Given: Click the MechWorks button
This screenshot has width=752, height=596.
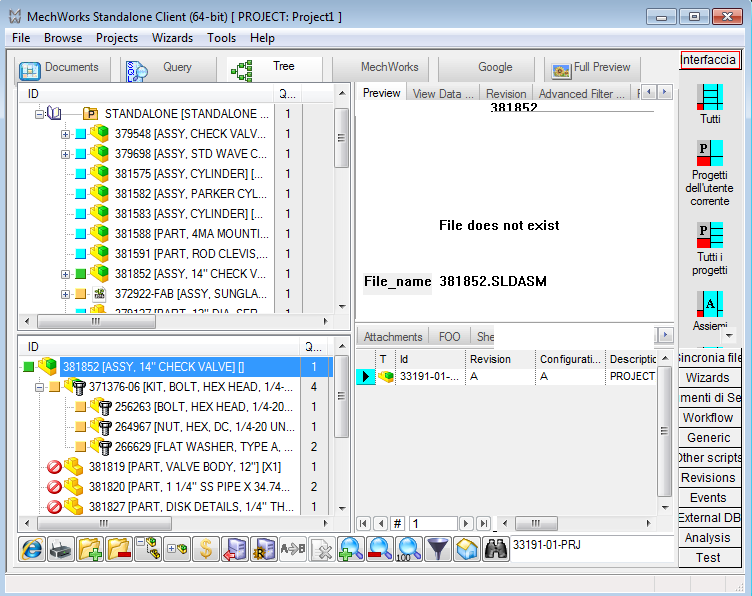Looking at the screenshot, I should tap(380, 68).
